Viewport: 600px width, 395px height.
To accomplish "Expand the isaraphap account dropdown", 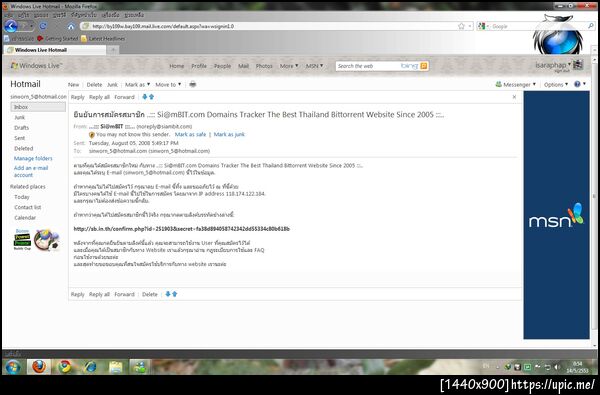I will (553, 65).
